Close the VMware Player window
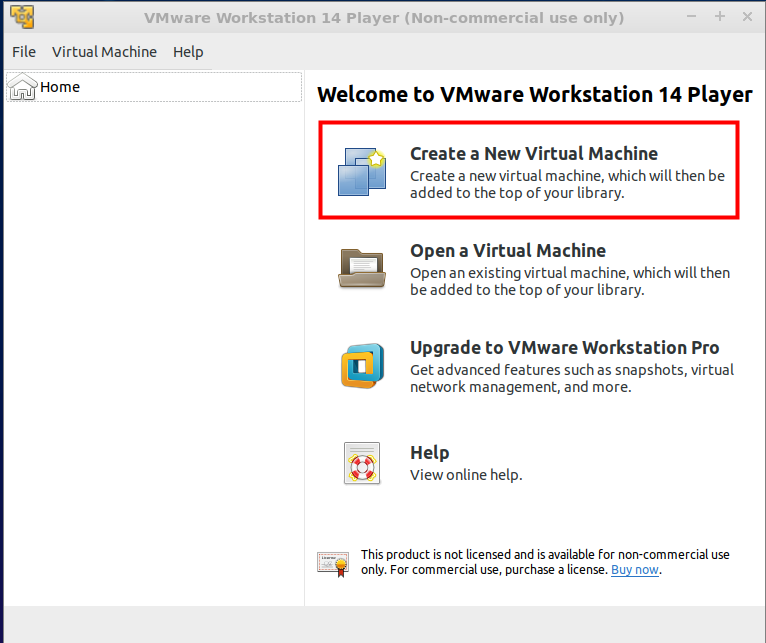This screenshot has height=643, width=766. [747, 17]
